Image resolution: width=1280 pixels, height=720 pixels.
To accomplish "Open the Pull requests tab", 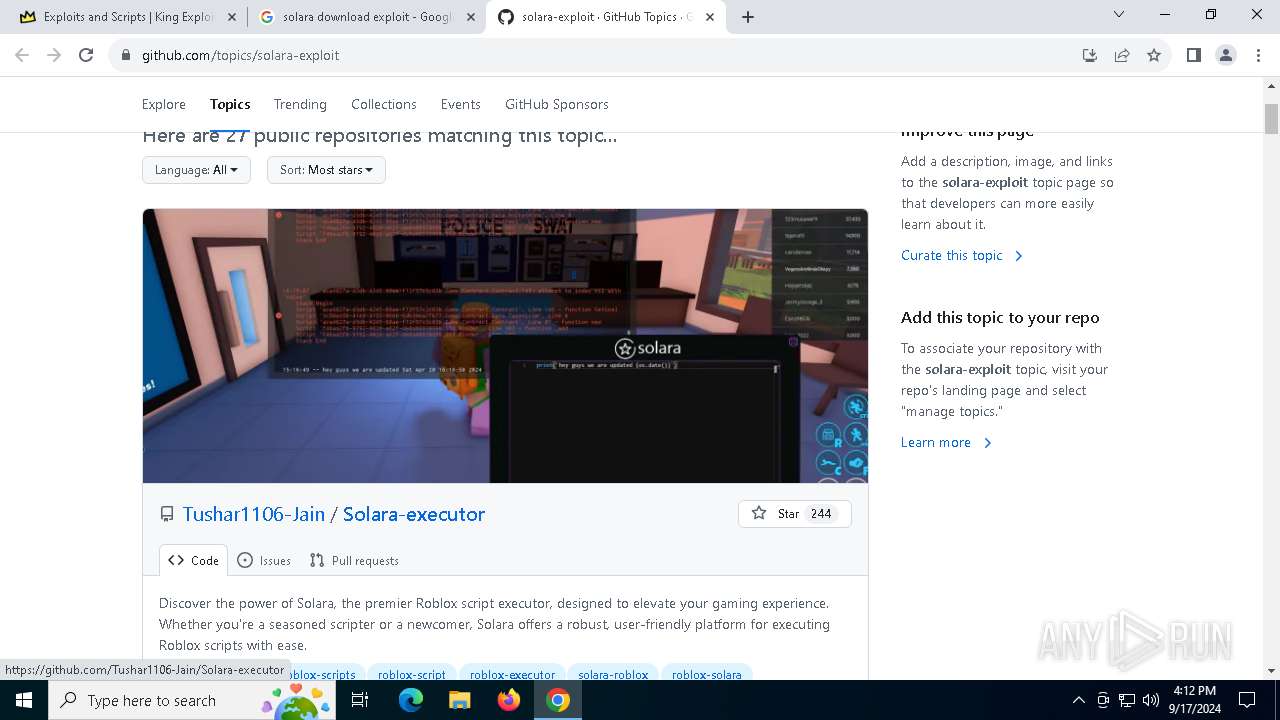I will (354, 560).
